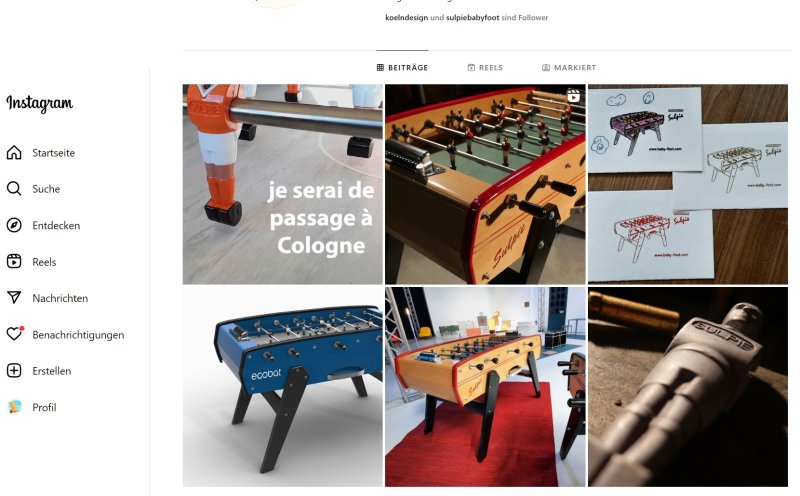
Task: Open the Profil avatar picture
Action: tap(14, 407)
